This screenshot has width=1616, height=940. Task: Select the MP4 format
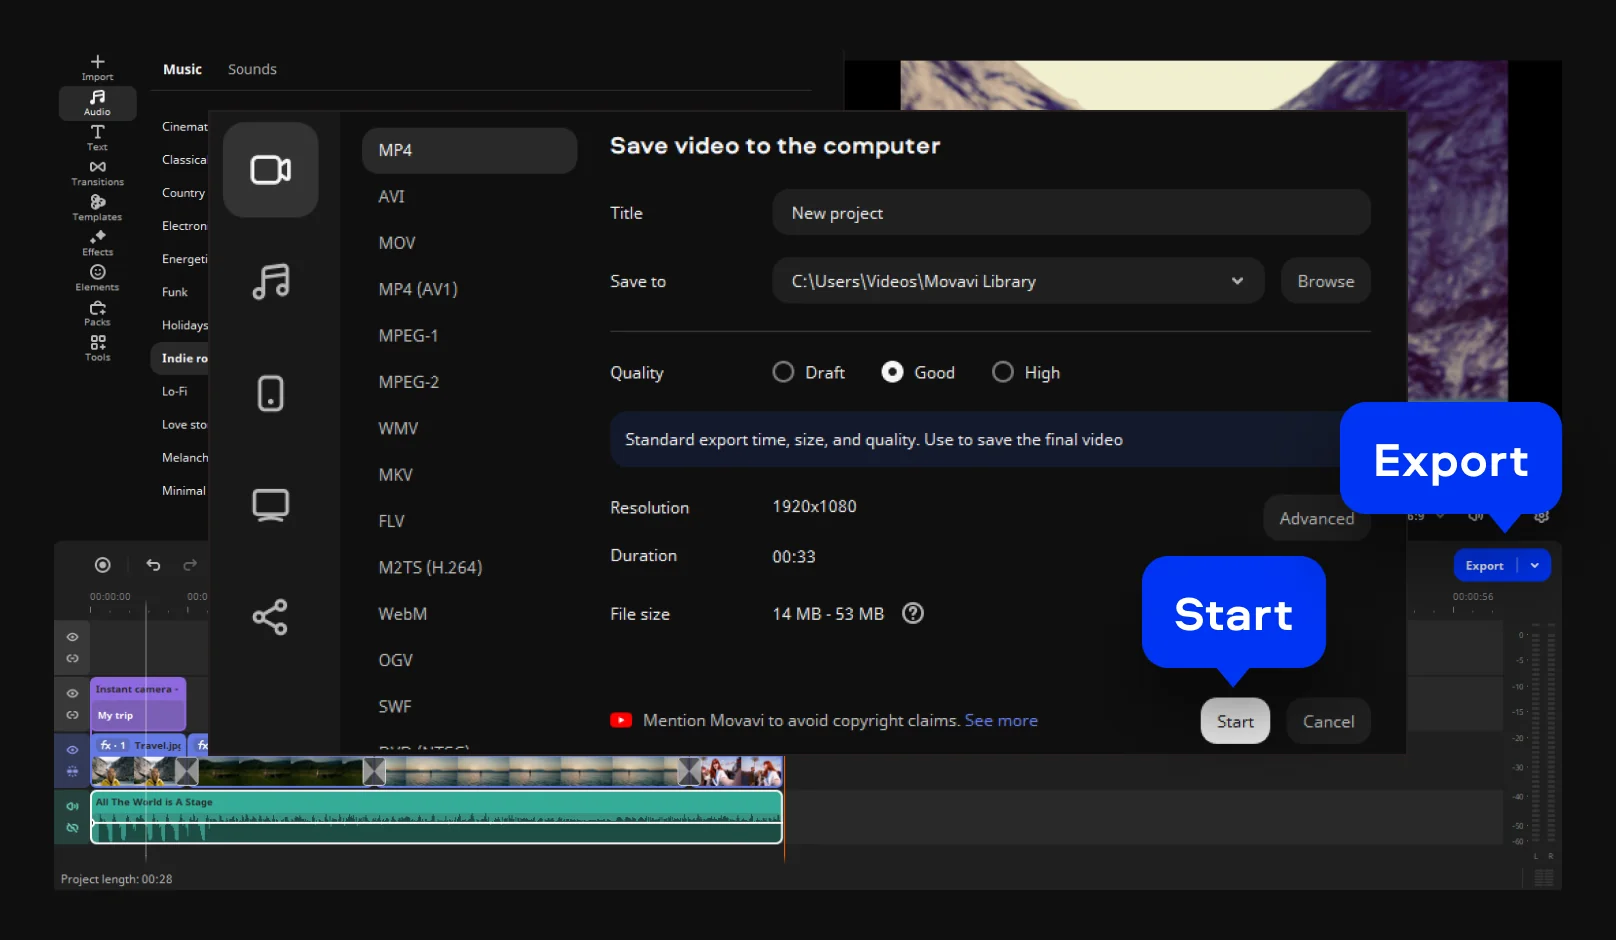(469, 150)
